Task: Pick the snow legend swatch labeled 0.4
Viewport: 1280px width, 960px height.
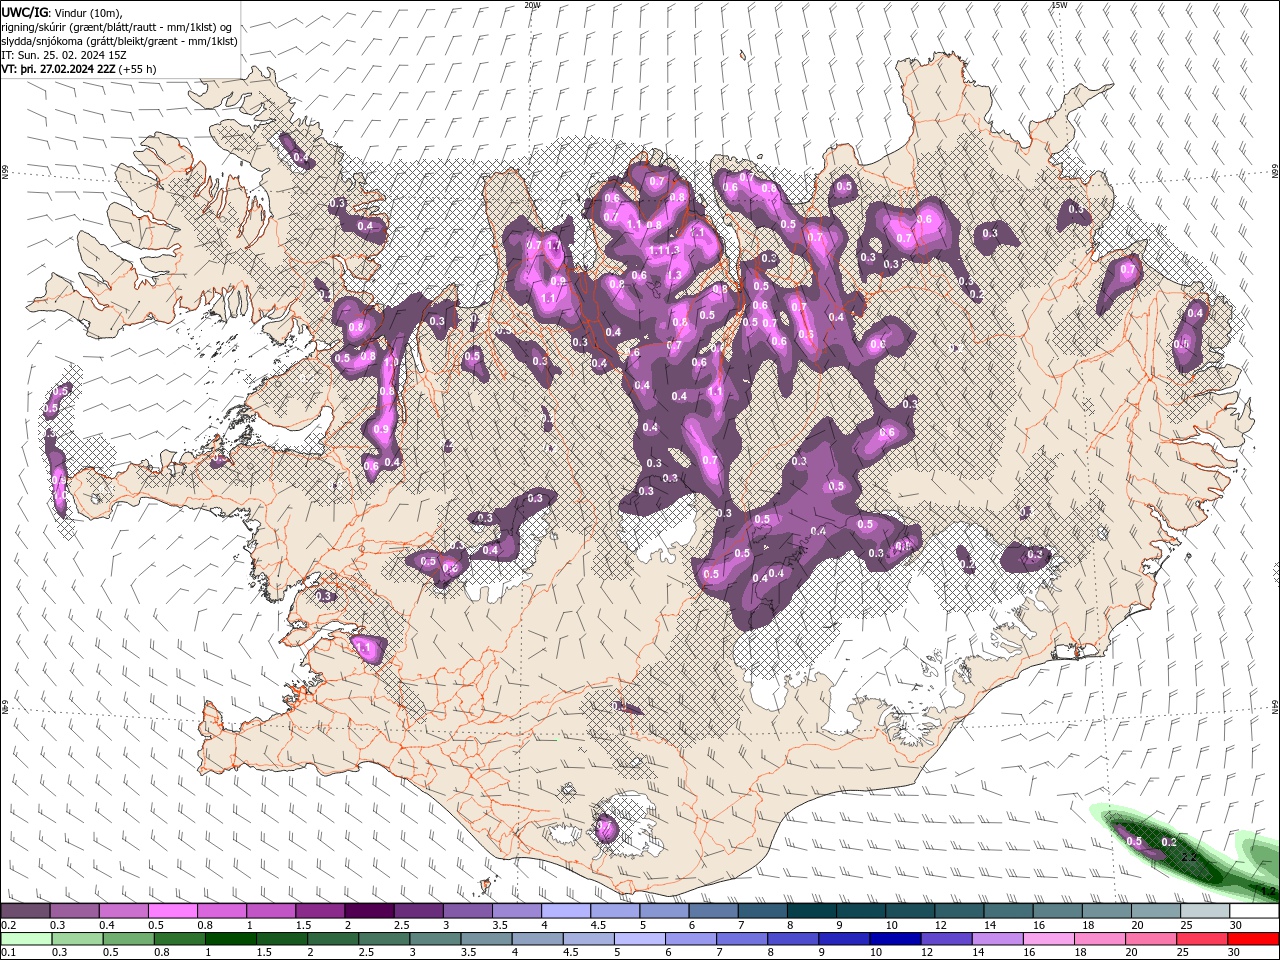Action: tap(123, 911)
